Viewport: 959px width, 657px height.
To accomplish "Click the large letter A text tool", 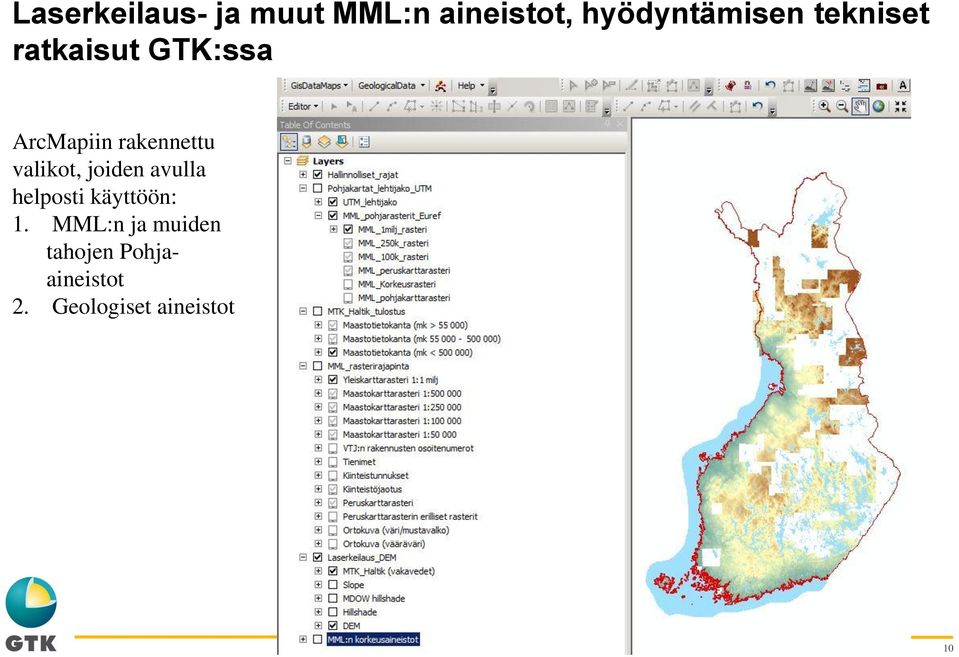I will [x=903, y=86].
